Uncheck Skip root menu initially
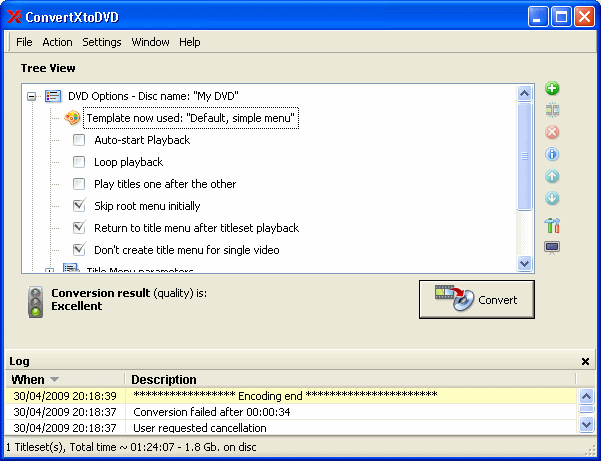 click(79, 206)
